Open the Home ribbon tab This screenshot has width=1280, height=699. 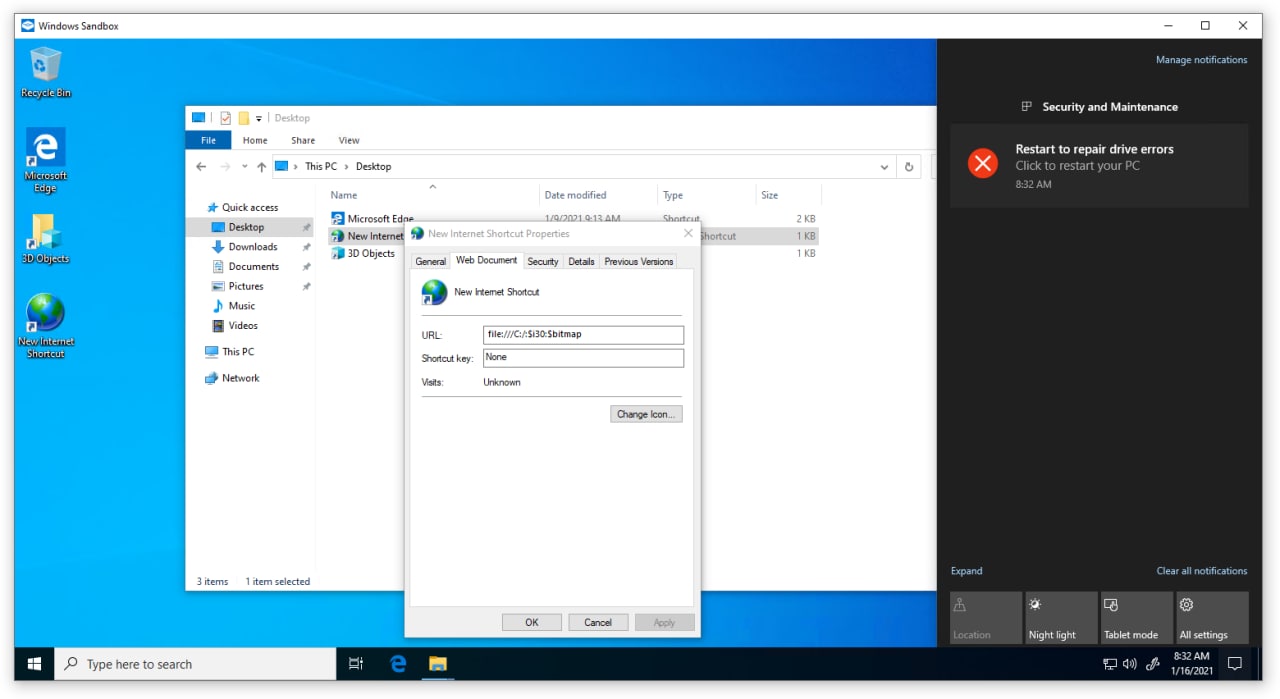[x=255, y=140]
